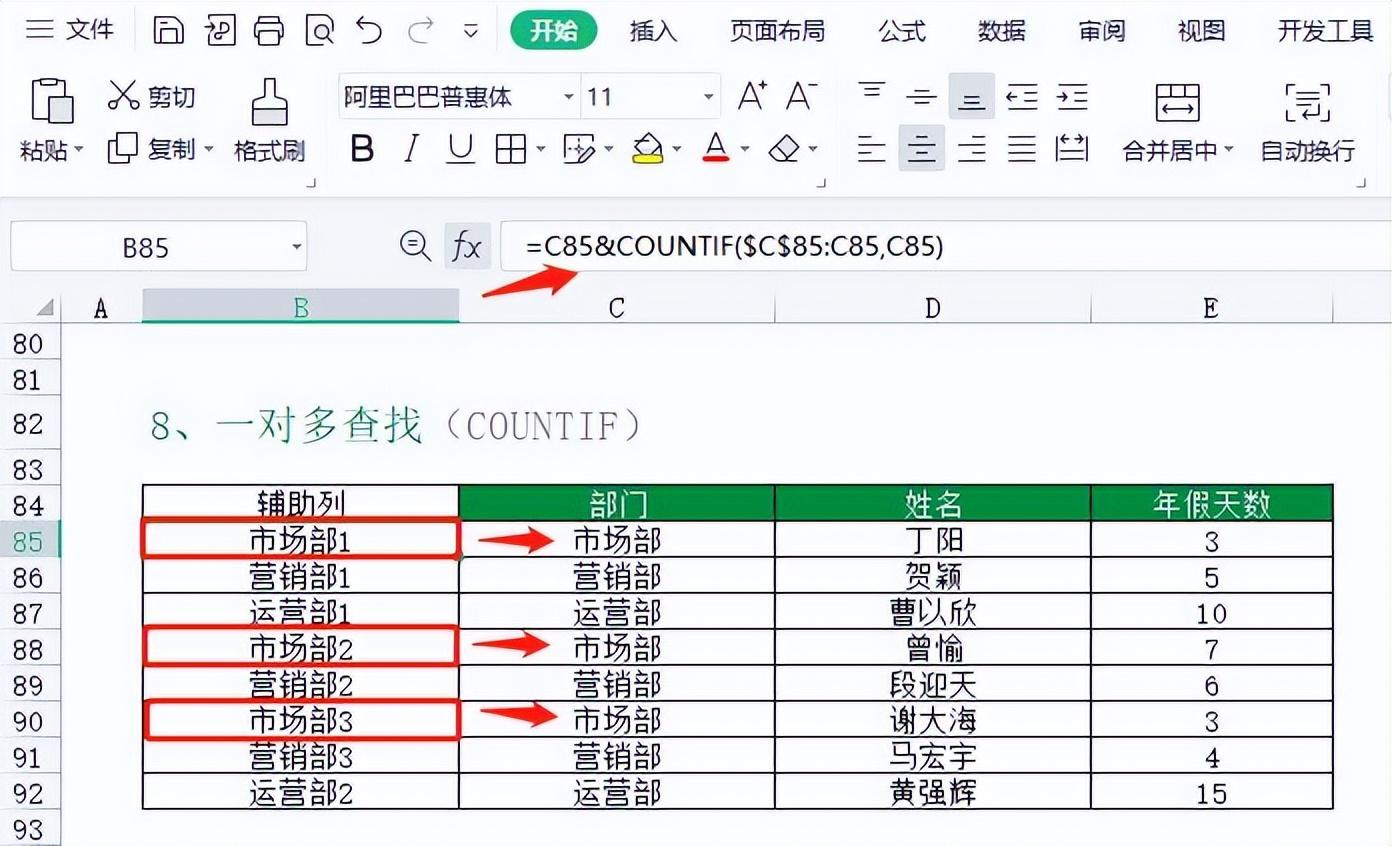The image size is (1392, 846).
Task: Open the 页面布局 tab
Action: (777, 31)
